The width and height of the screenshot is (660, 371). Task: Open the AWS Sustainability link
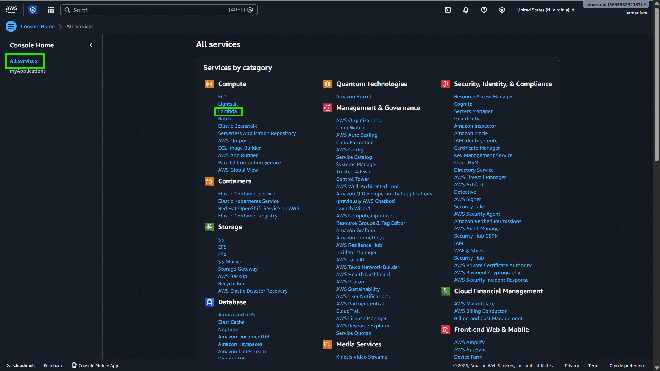[358, 289]
